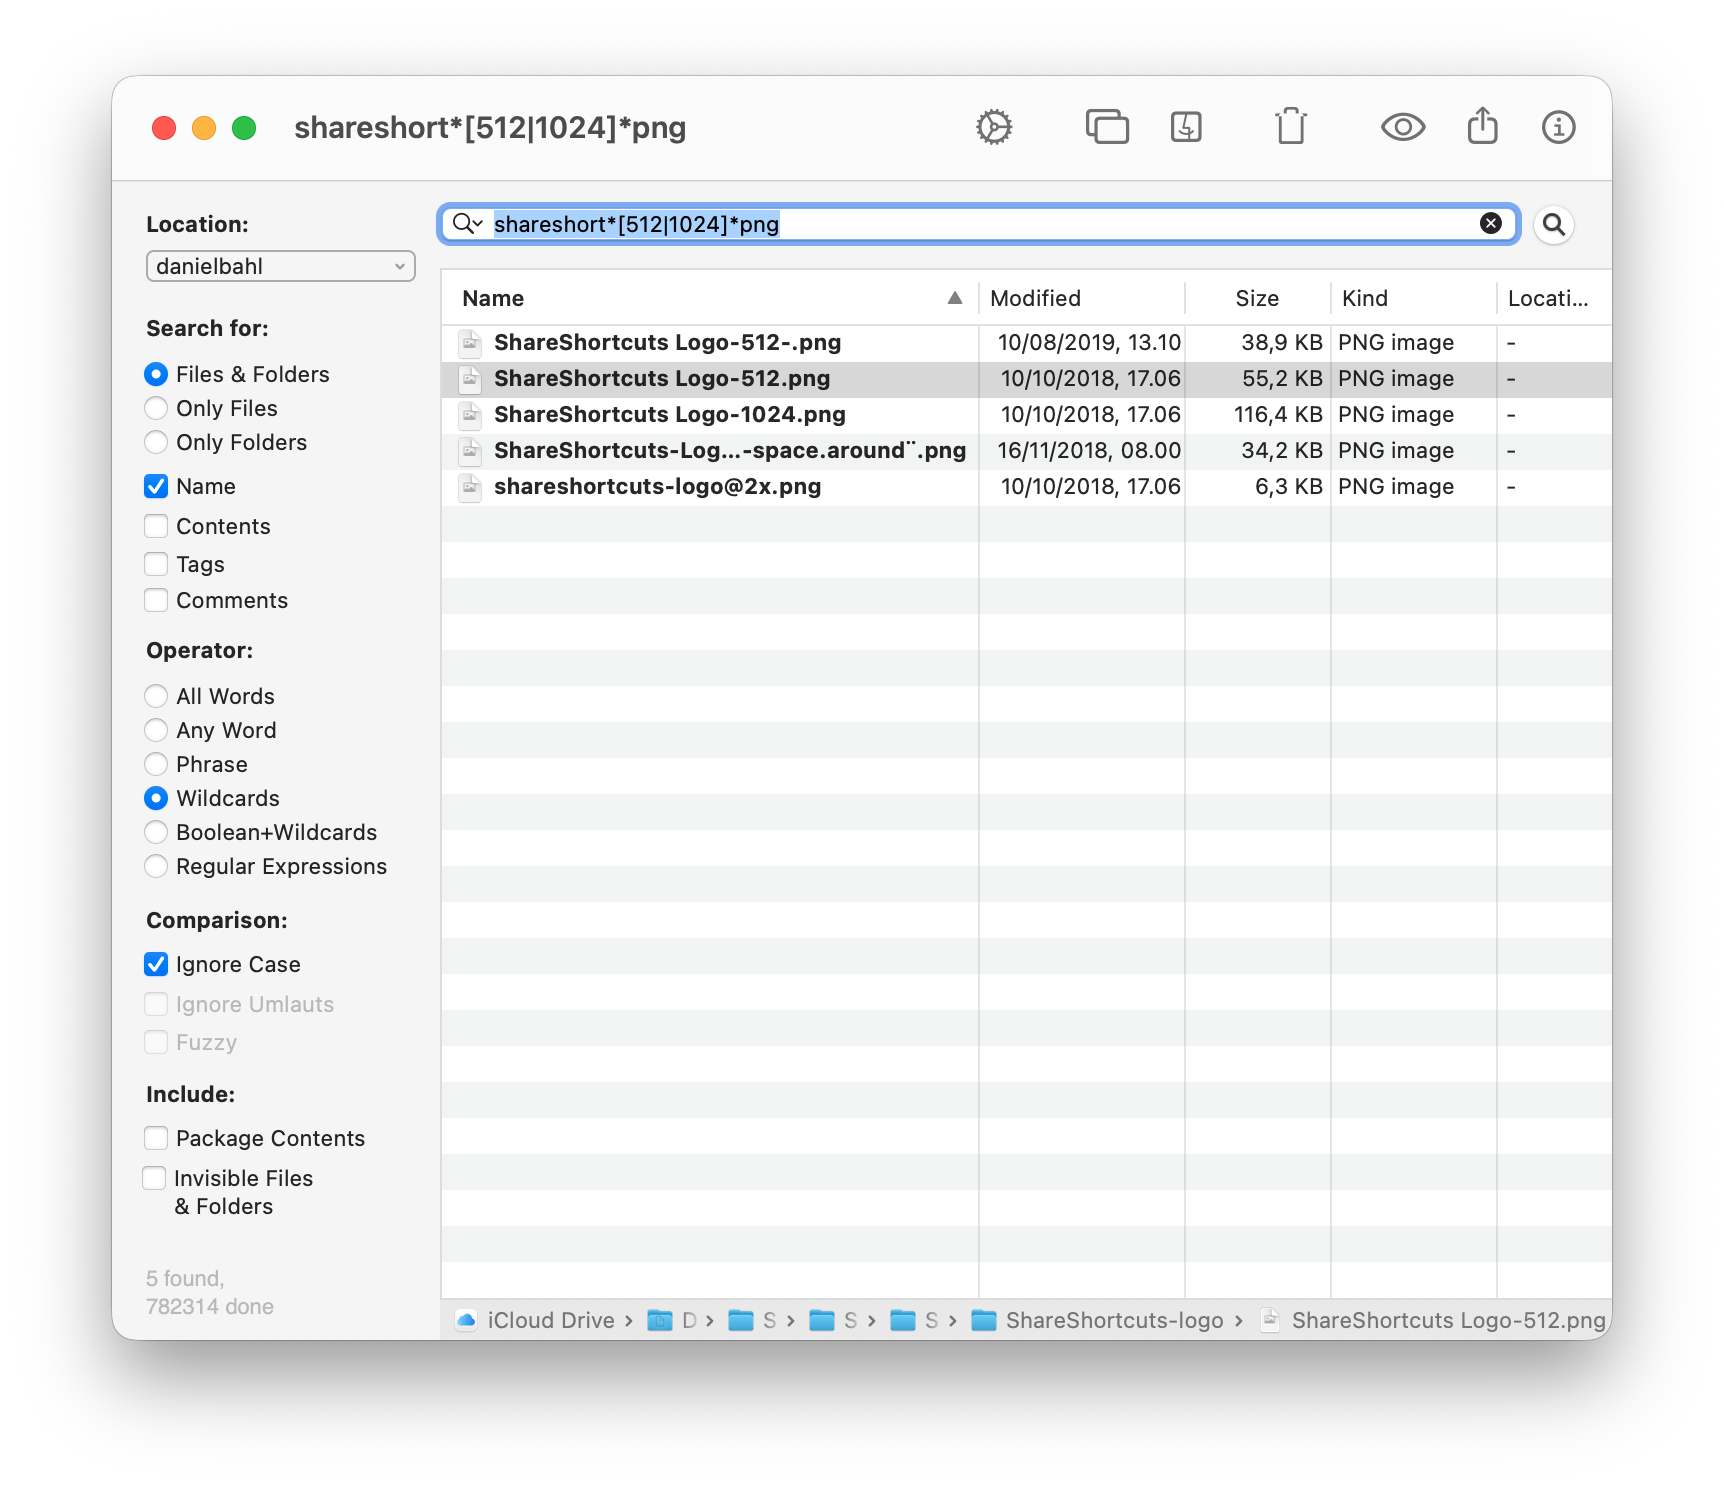Screen dimensions: 1724x1488
Task: Click the new window toolbar icon
Action: pyautogui.click(x=1107, y=127)
